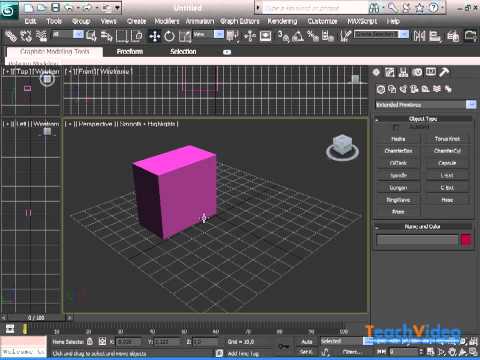Image resolution: width=480 pixels, height=360 pixels.
Task: Click the Hedra primitive button
Action: (x=398, y=139)
